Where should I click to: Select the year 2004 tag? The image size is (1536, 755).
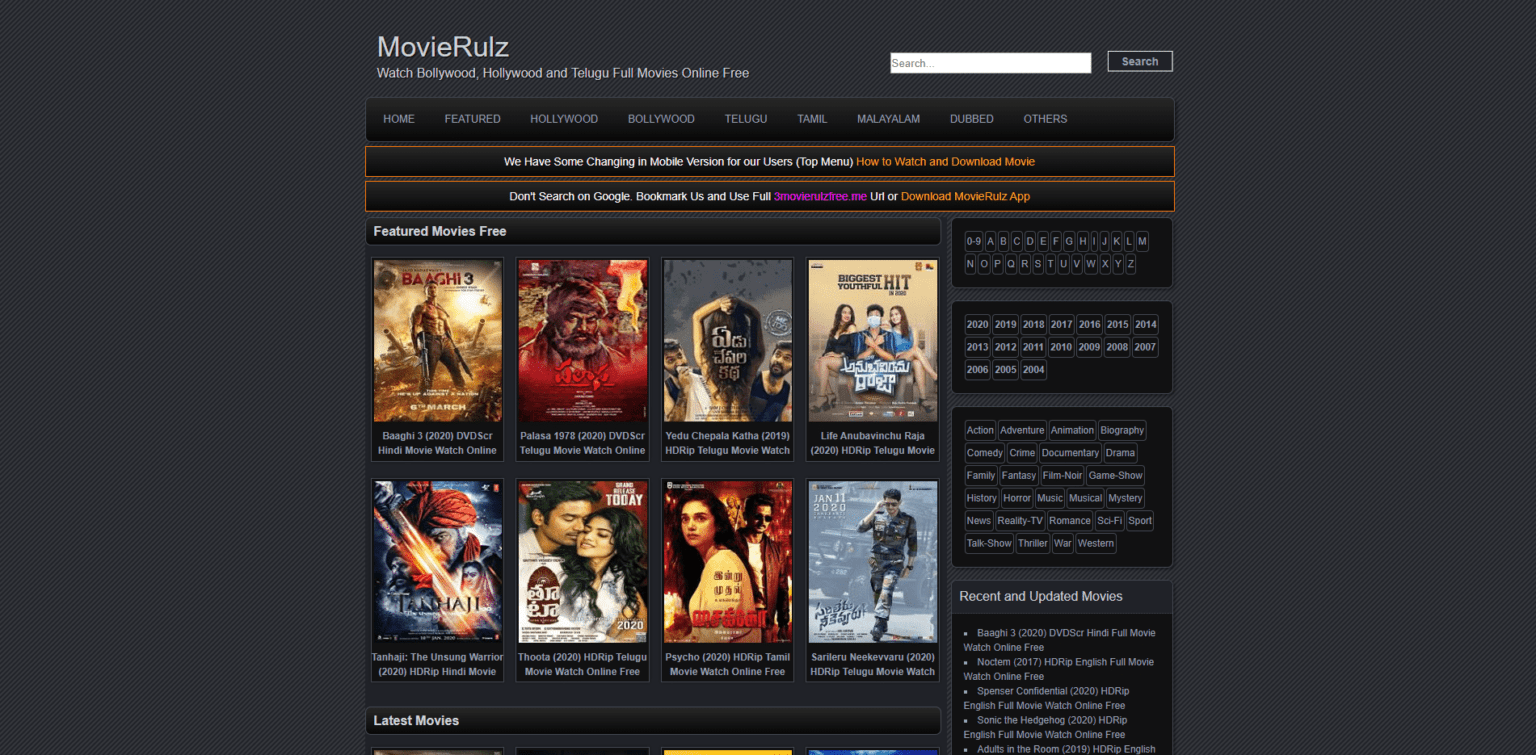[1033, 370]
